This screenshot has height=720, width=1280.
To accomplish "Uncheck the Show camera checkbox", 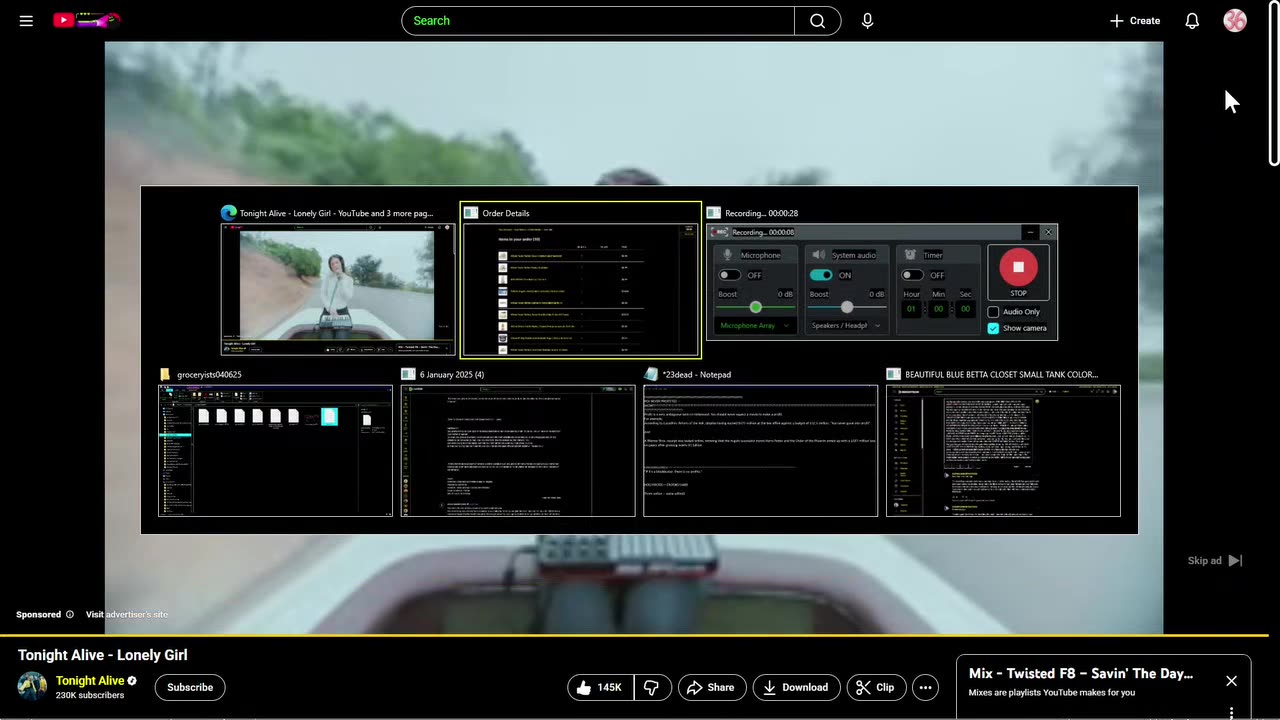I will 993,328.
